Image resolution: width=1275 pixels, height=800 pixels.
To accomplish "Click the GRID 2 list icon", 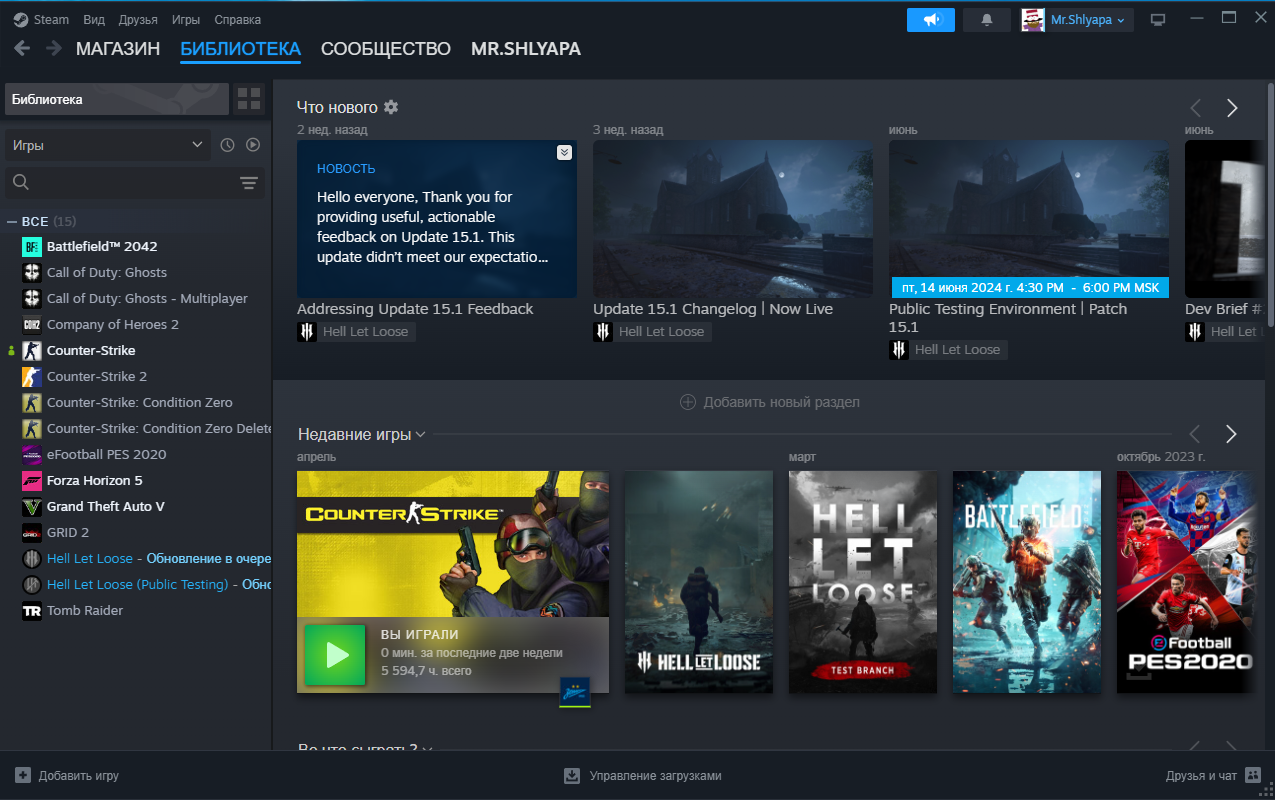I will [32, 533].
